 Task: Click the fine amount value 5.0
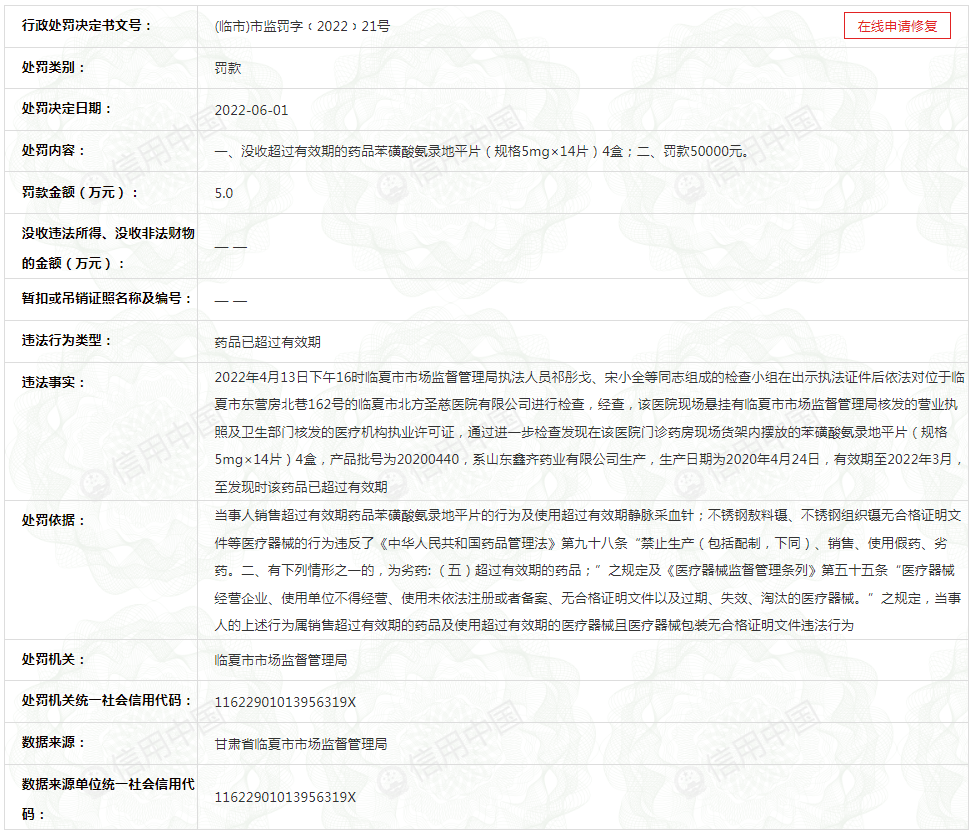pos(224,193)
